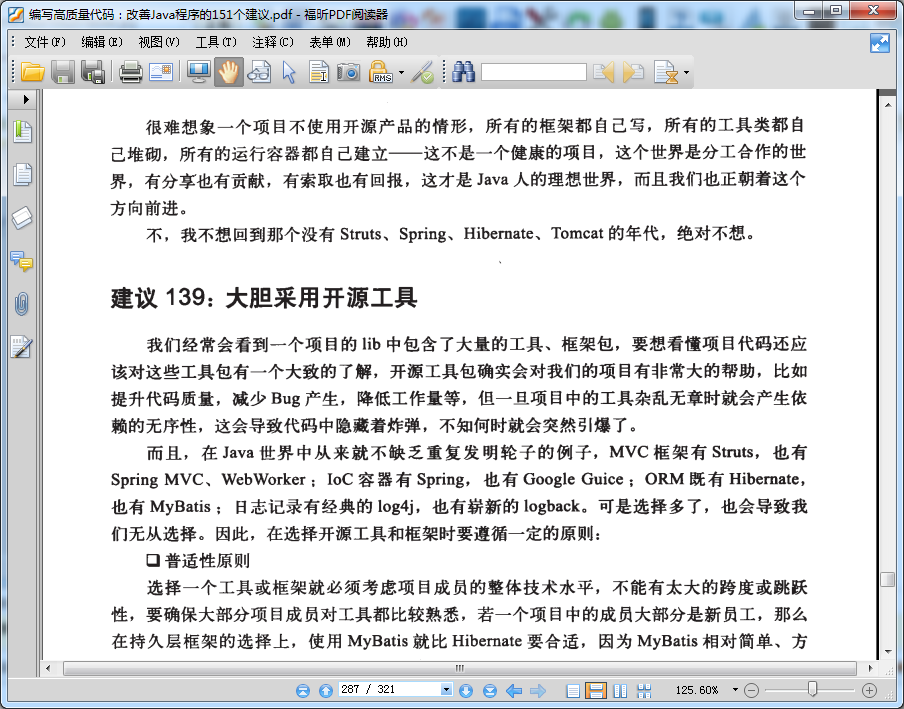Click the vertical scrollbar thumb
The image size is (904, 709).
[888, 579]
